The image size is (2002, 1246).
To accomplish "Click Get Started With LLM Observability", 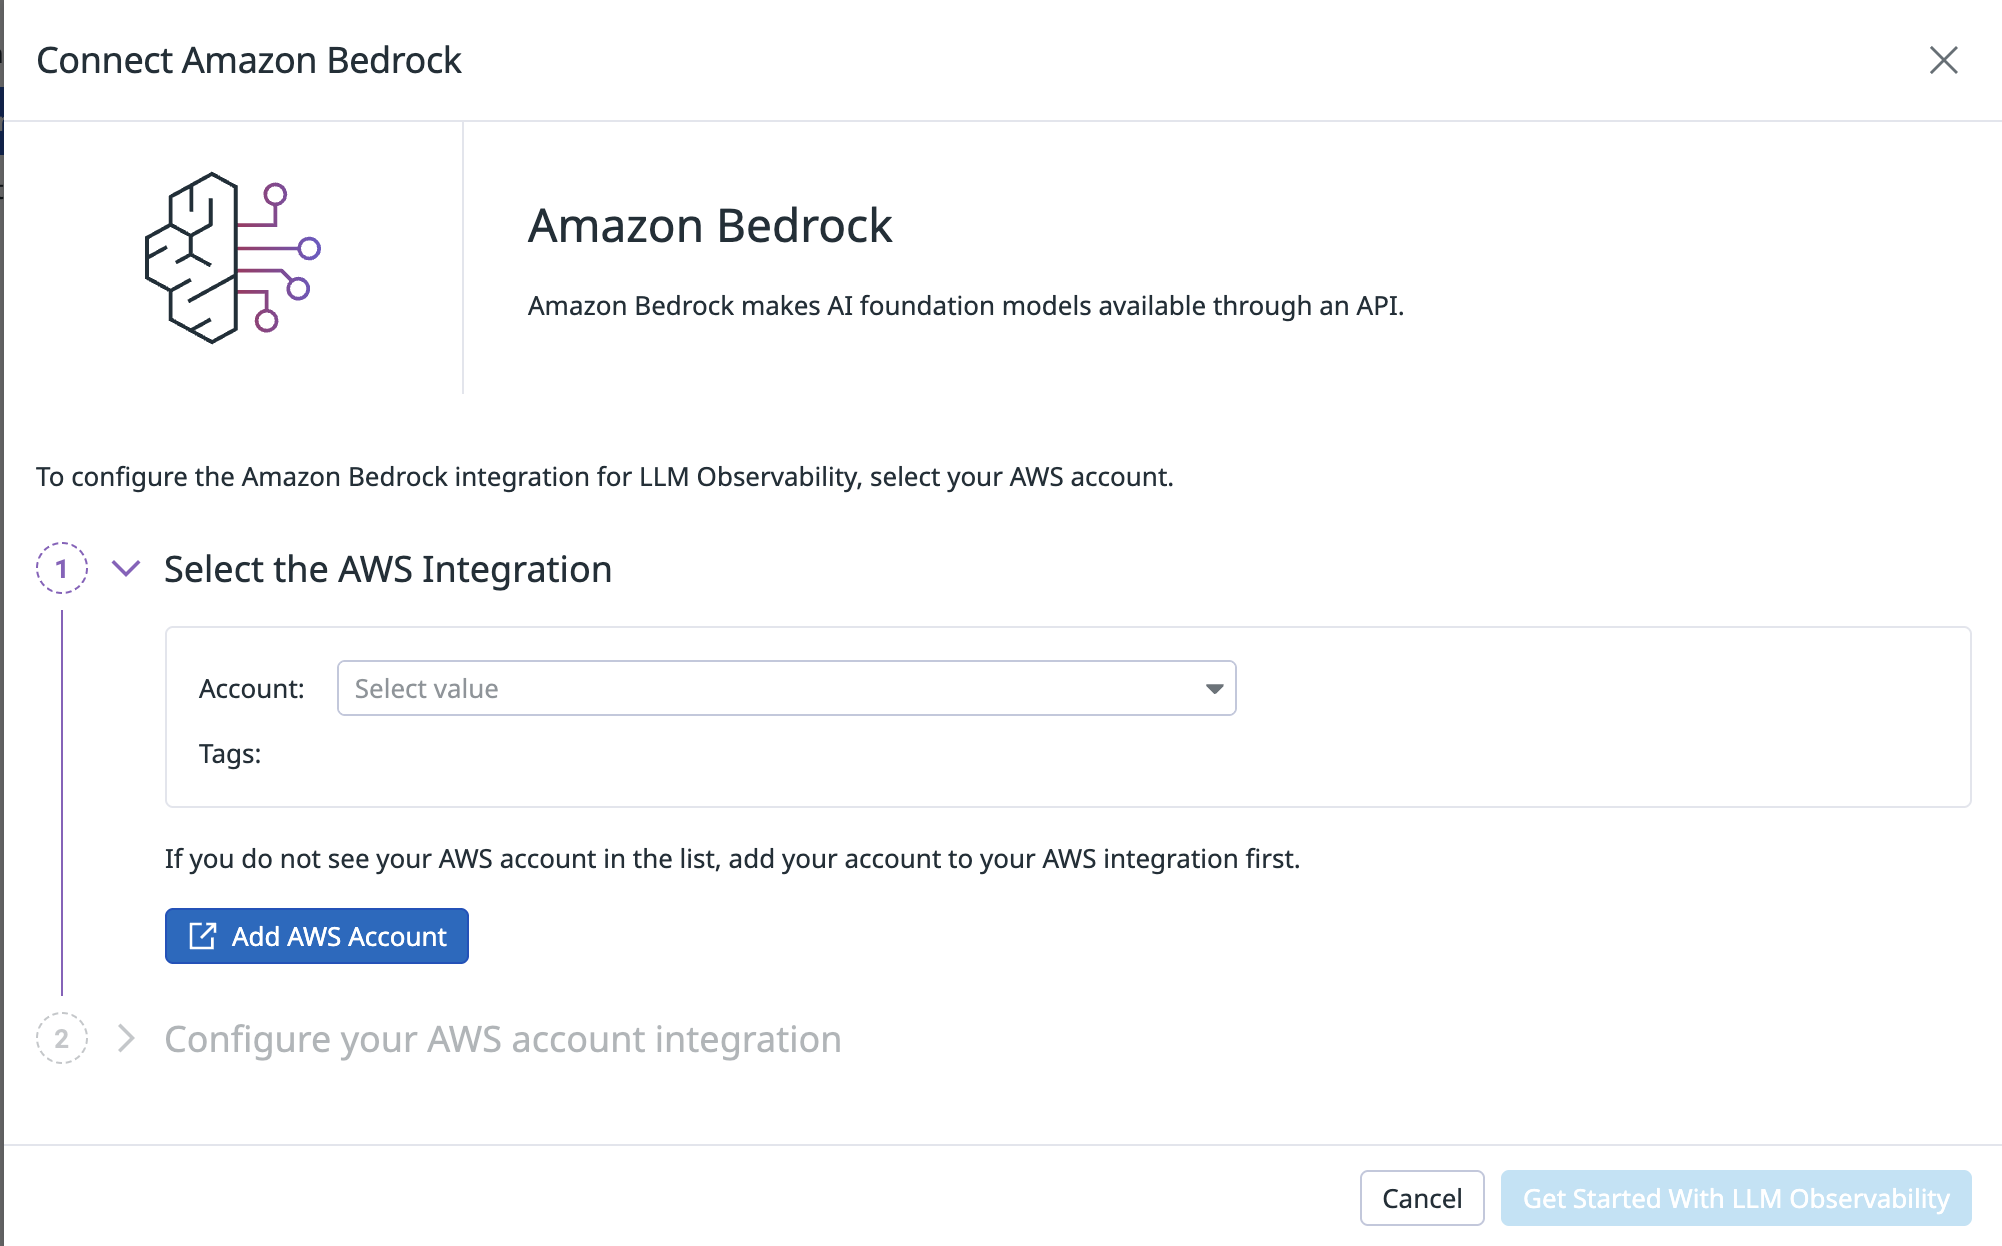I will 1735,1198.
